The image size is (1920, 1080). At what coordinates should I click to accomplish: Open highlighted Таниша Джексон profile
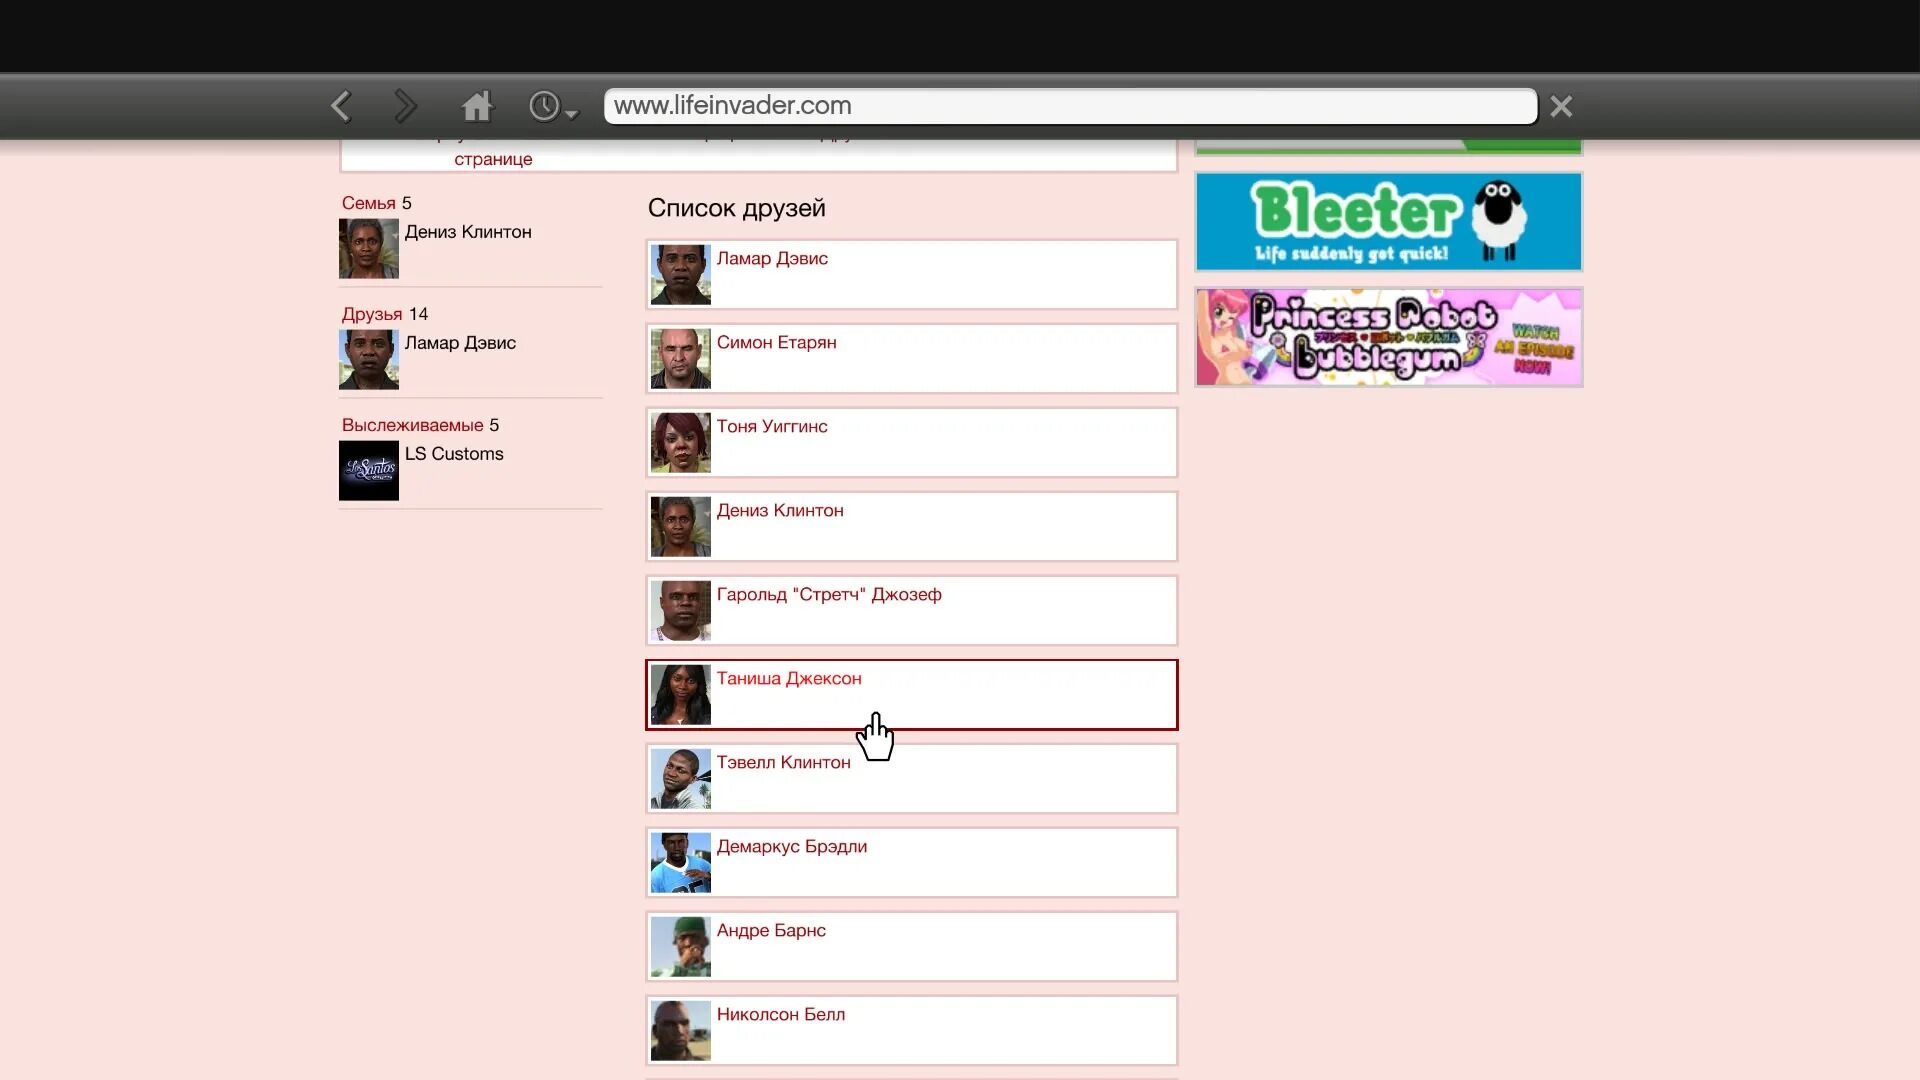[x=788, y=679]
